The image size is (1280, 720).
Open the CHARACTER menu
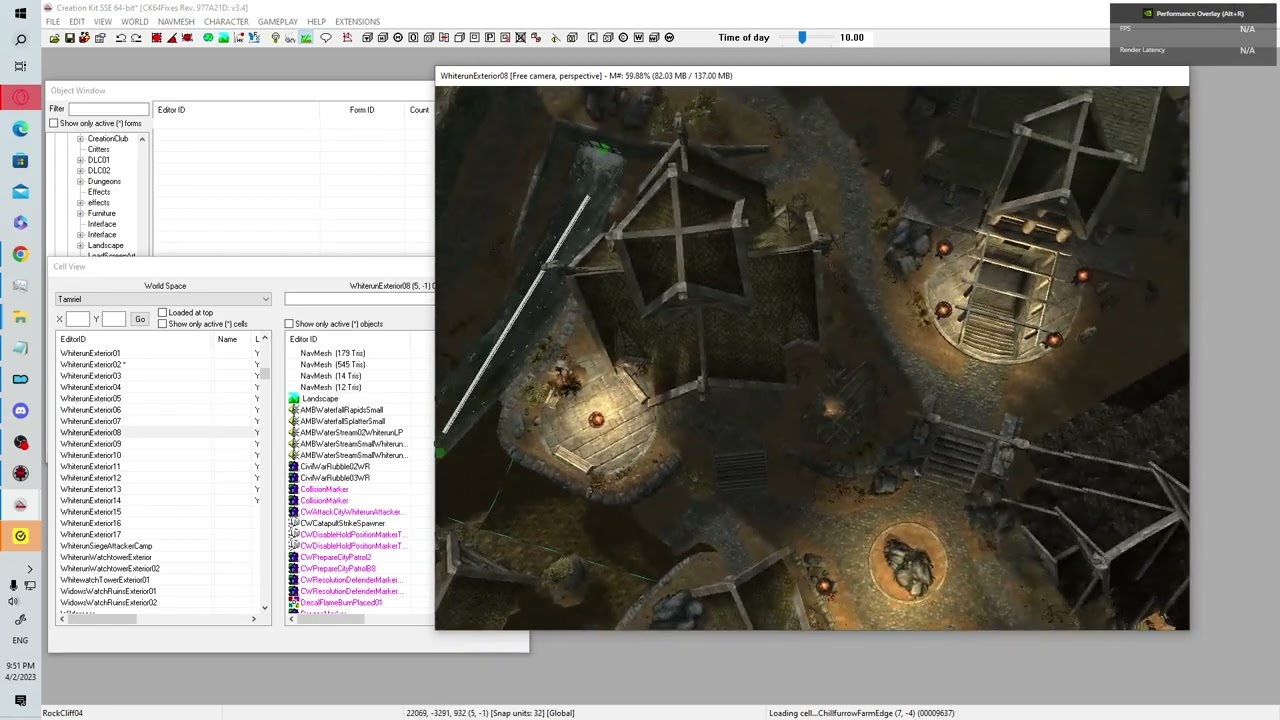tap(226, 22)
